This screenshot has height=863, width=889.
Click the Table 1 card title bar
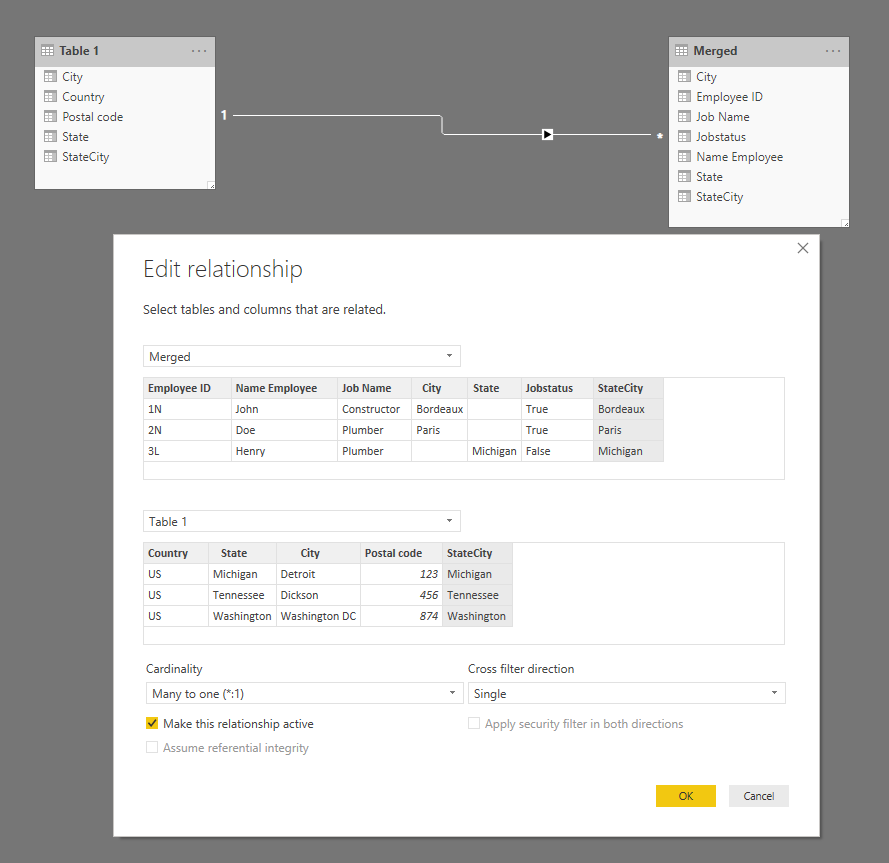coord(125,52)
